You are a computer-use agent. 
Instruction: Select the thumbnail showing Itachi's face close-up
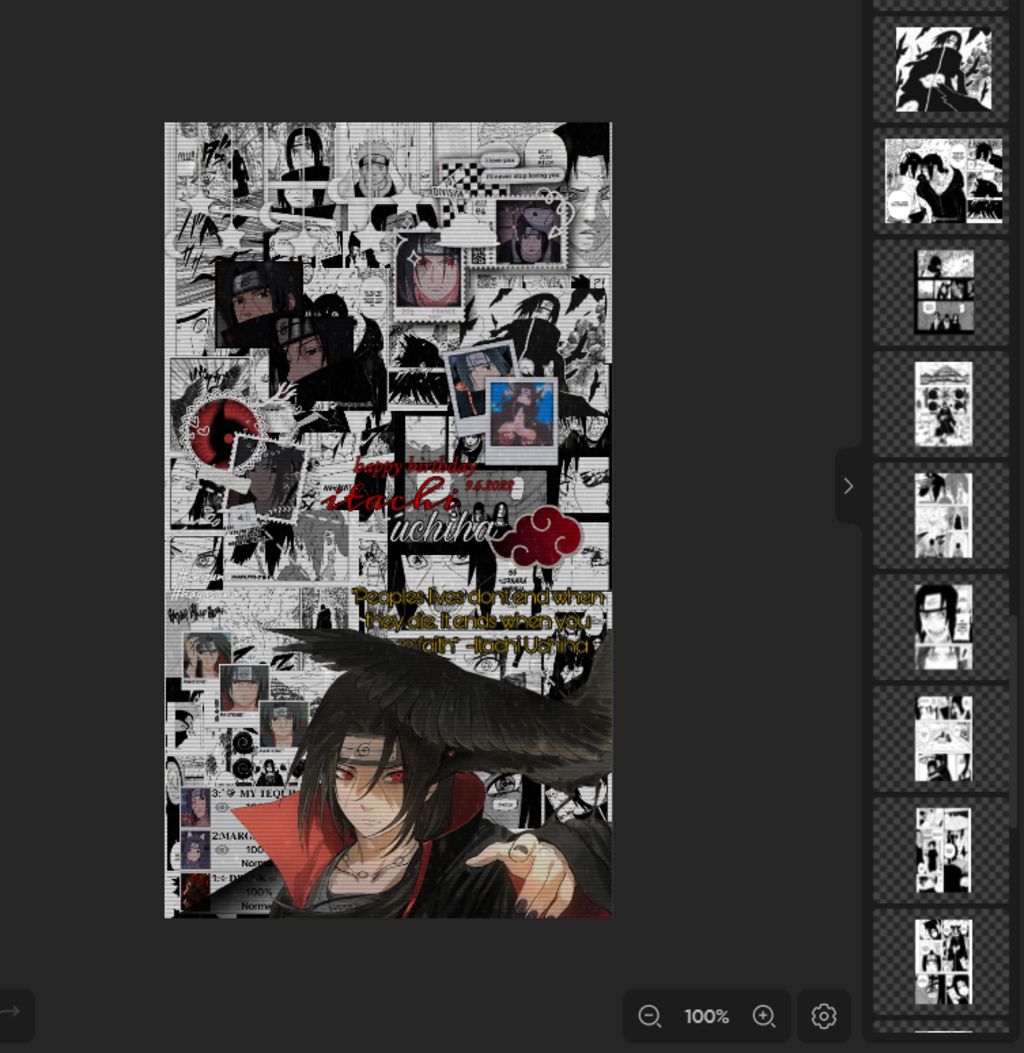coord(942,627)
